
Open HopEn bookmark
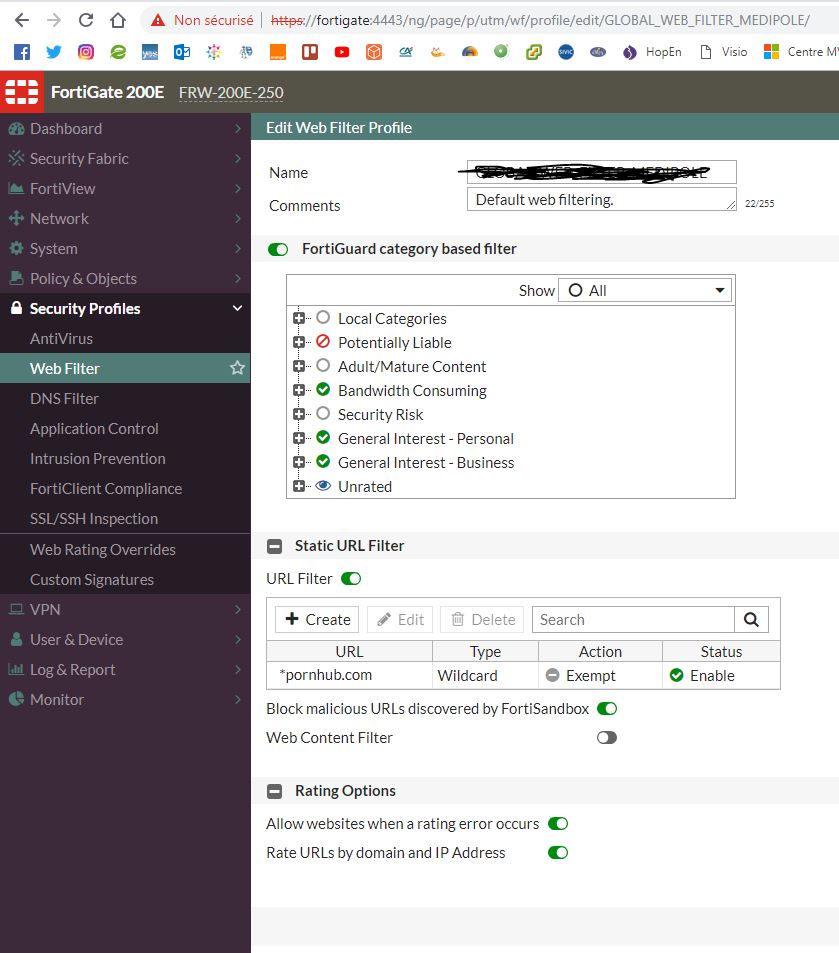652,52
